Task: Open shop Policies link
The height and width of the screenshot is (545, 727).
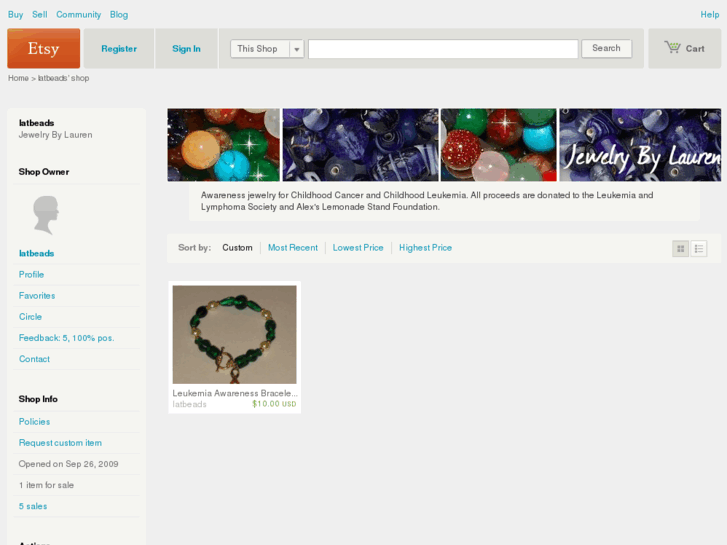Action: 34,422
